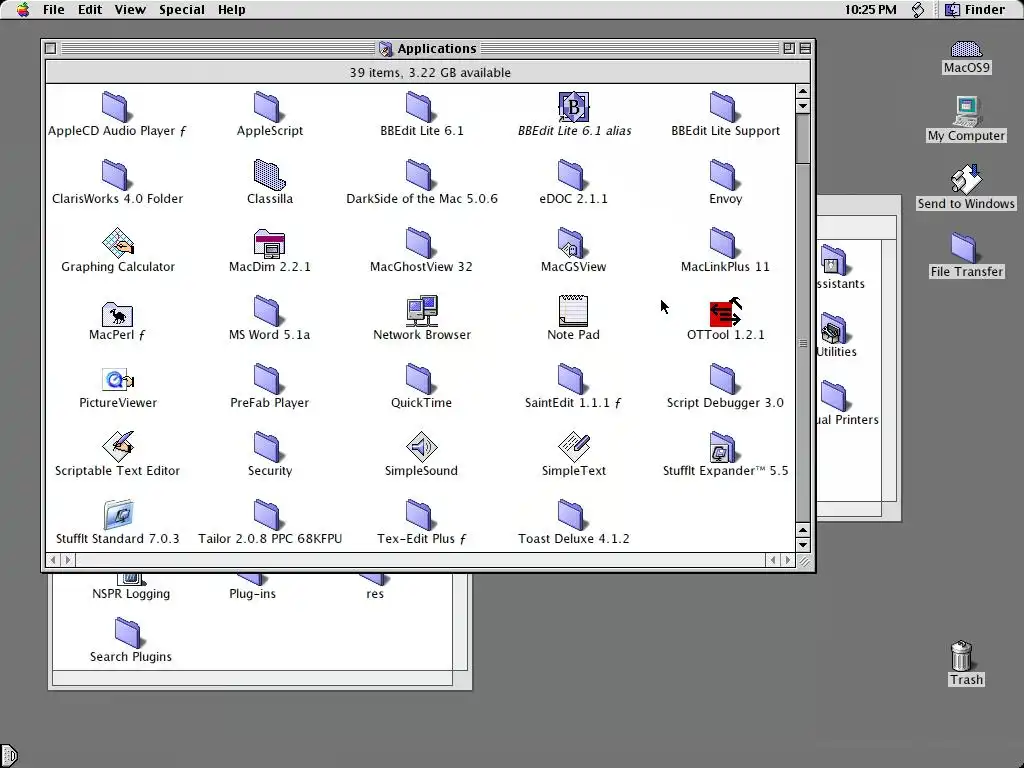This screenshot has width=1024, height=768.
Task: Select the Scriptable Text Editor icon
Action: [x=118, y=447]
